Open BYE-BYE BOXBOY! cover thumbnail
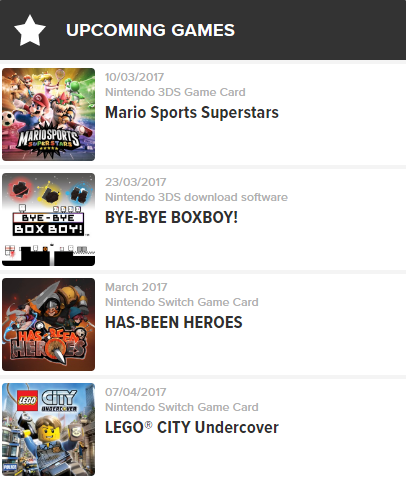 point(48,219)
